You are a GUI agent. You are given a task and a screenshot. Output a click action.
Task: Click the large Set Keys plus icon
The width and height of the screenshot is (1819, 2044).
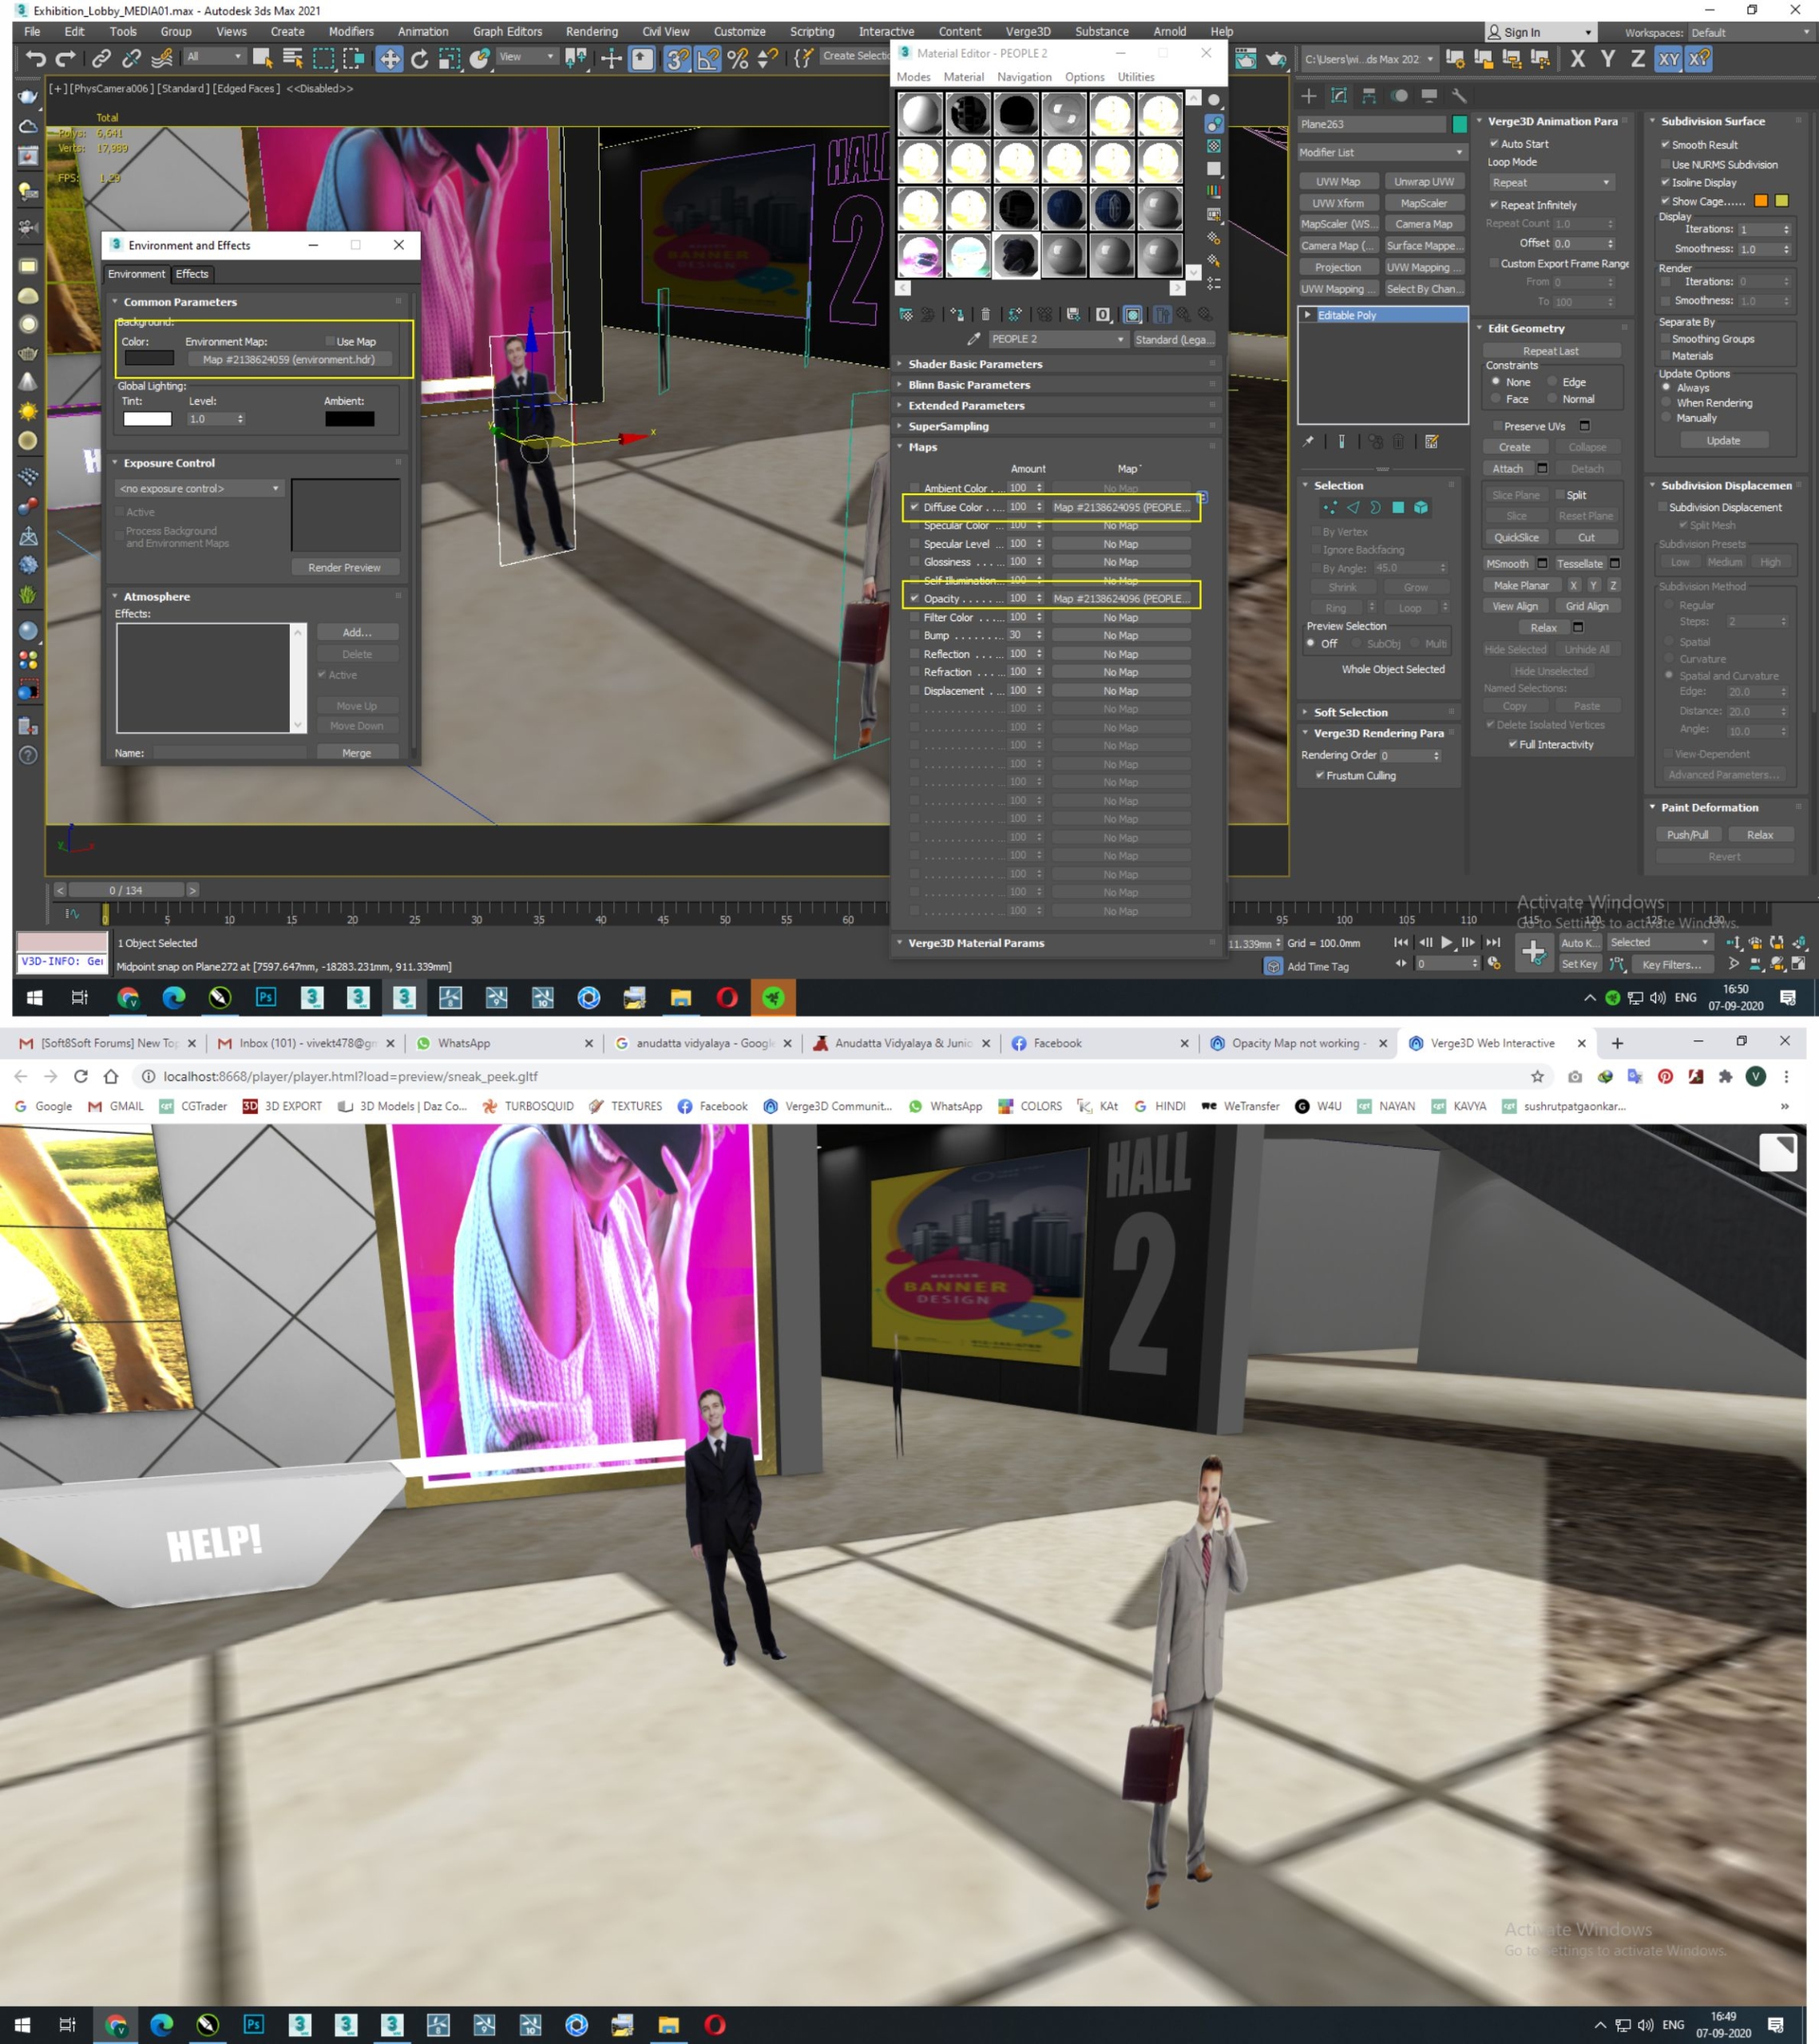[x=1533, y=952]
